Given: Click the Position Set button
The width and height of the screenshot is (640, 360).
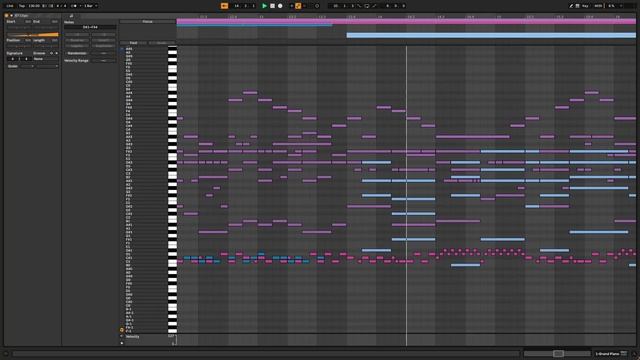Looking at the screenshot, I should click(x=28, y=40).
